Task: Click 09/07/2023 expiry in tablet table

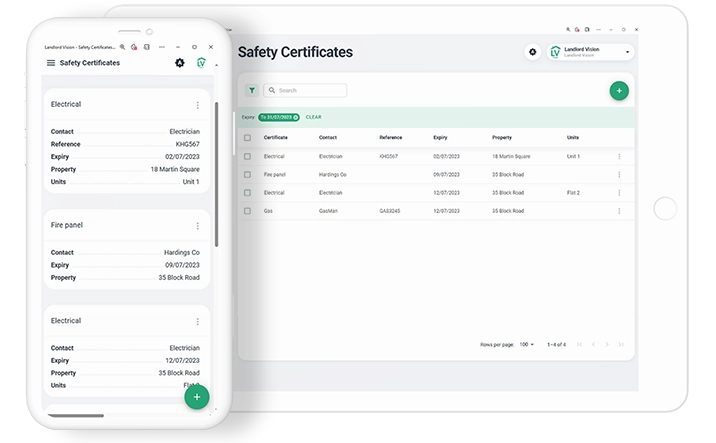Action: (x=446, y=174)
